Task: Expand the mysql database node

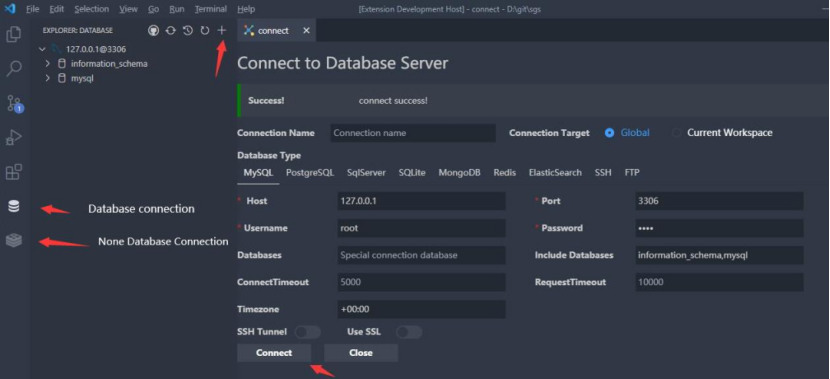Action: (48, 78)
